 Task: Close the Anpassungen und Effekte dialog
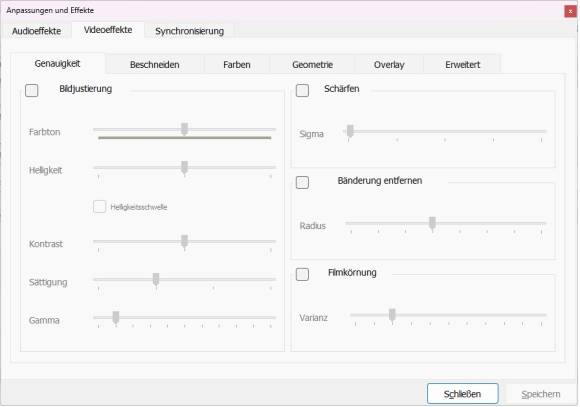[570, 11]
